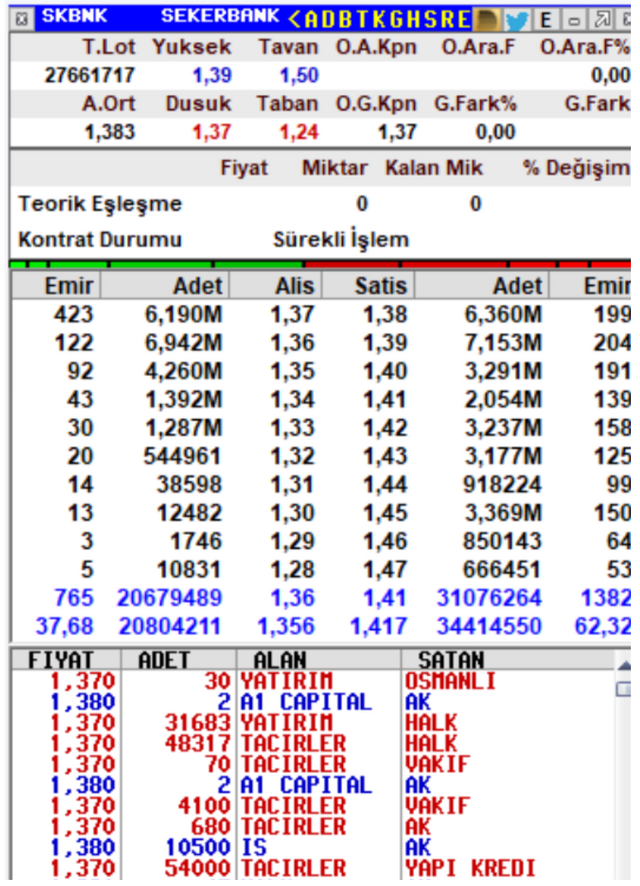Viewport: 640px width, 886px height.
Task: Click the YAPI KREDI seller entry
Action: [469, 868]
